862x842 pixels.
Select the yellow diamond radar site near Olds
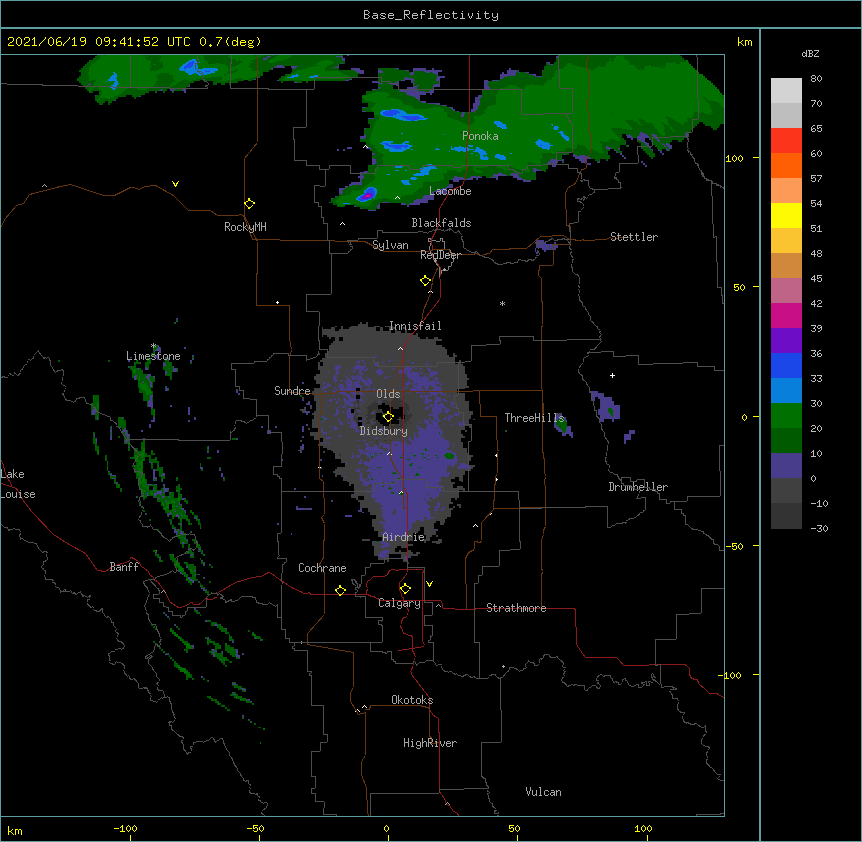tap(388, 417)
